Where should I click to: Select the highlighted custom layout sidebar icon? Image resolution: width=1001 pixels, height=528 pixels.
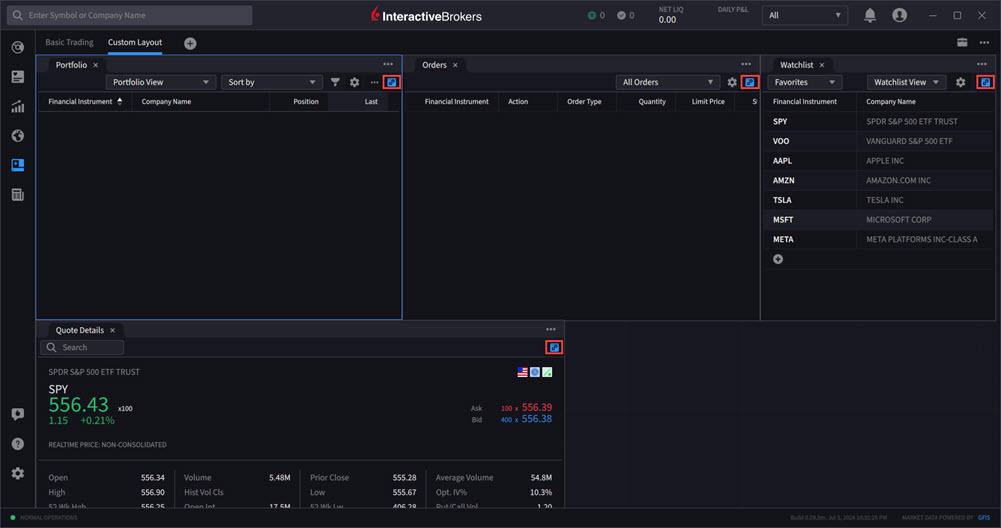pos(18,165)
